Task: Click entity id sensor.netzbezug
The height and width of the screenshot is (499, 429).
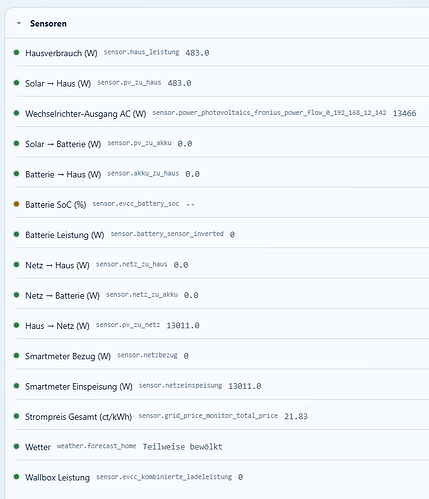Action: click(147, 355)
